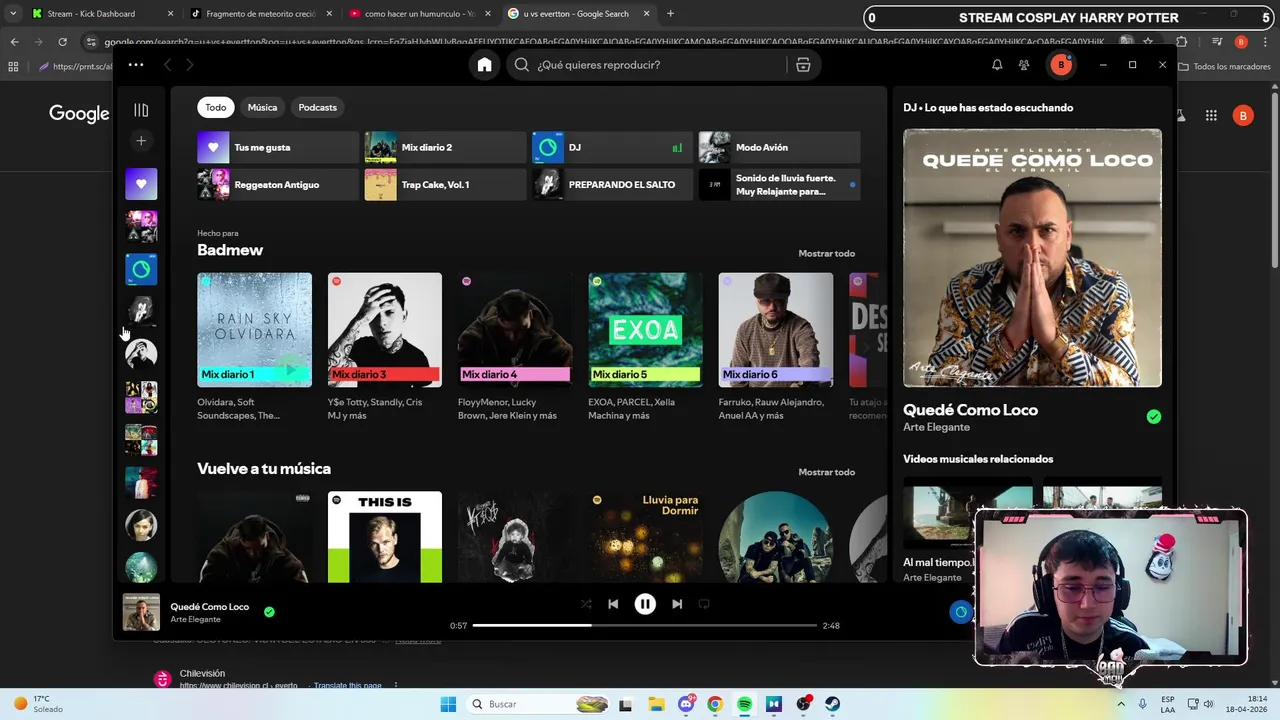
Task: Select the Música filter chip
Action: 262,107
